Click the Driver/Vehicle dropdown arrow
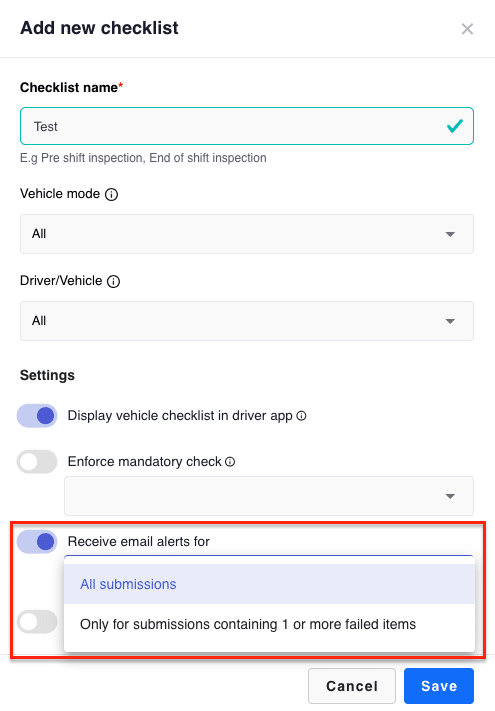This screenshot has width=495, height=711. pyautogui.click(x=450, y=321)
